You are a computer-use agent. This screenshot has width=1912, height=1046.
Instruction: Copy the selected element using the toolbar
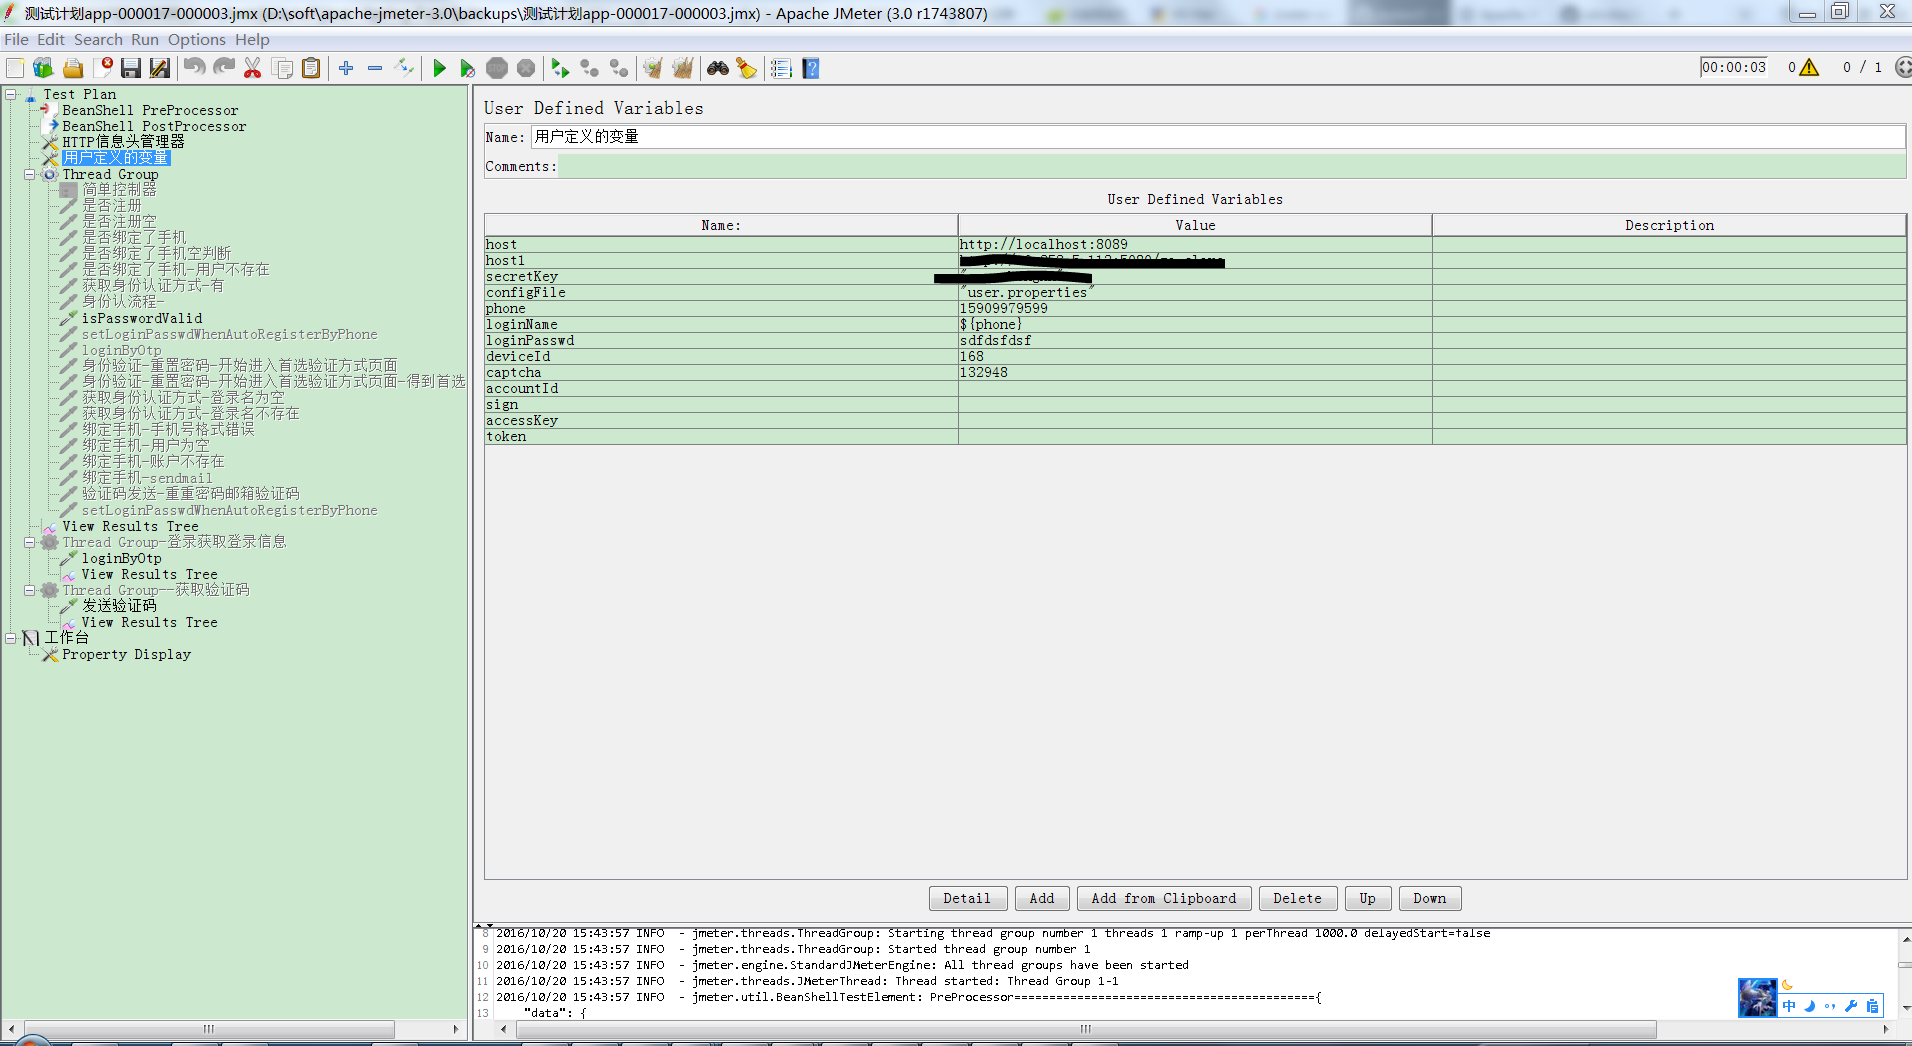pyautogui.click(x=283, y=68)
